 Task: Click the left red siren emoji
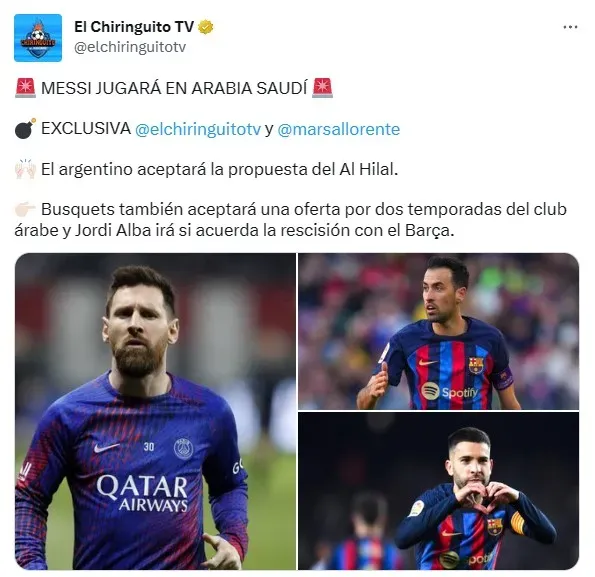(25, 88)
